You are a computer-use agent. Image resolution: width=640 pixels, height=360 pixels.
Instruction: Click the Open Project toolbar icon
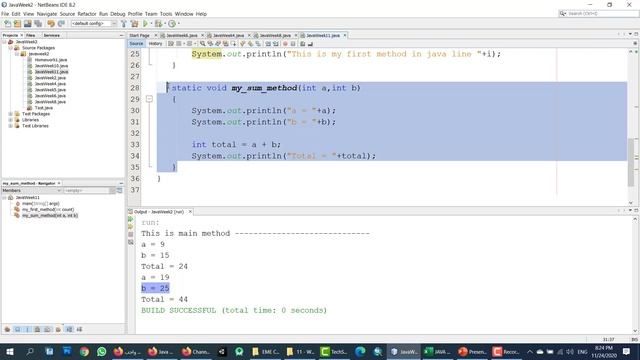pos(28,24)
